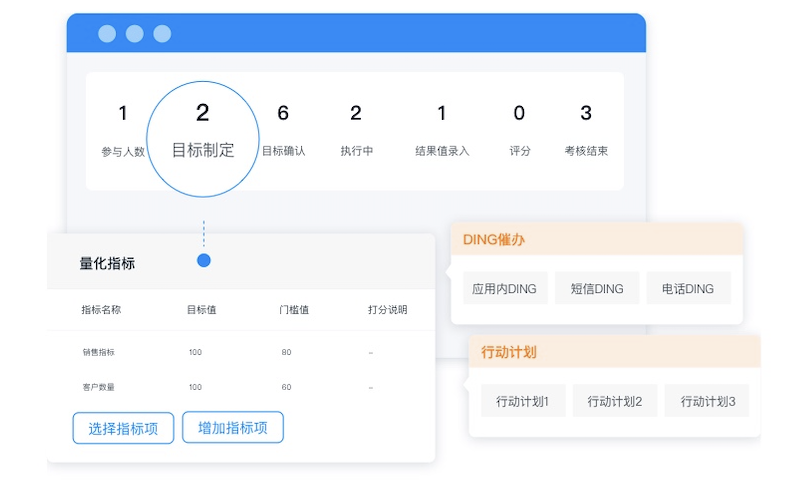
Task: Click the third window control dot
Action: pyautogui.click(x=162, y=34)
